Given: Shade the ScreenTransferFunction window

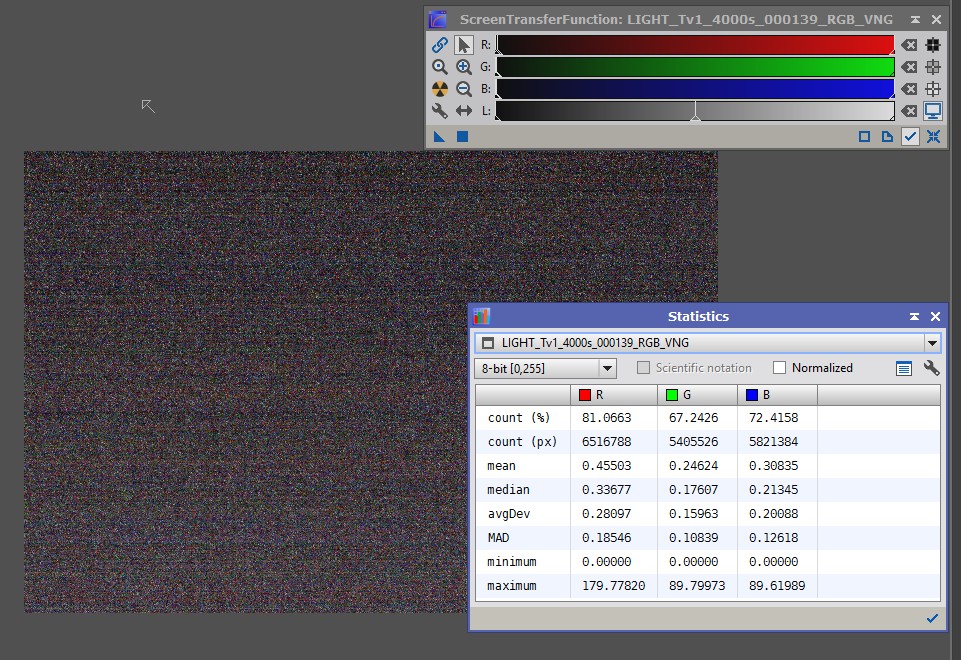Looking at the screenshot, I should pos(915,20).
